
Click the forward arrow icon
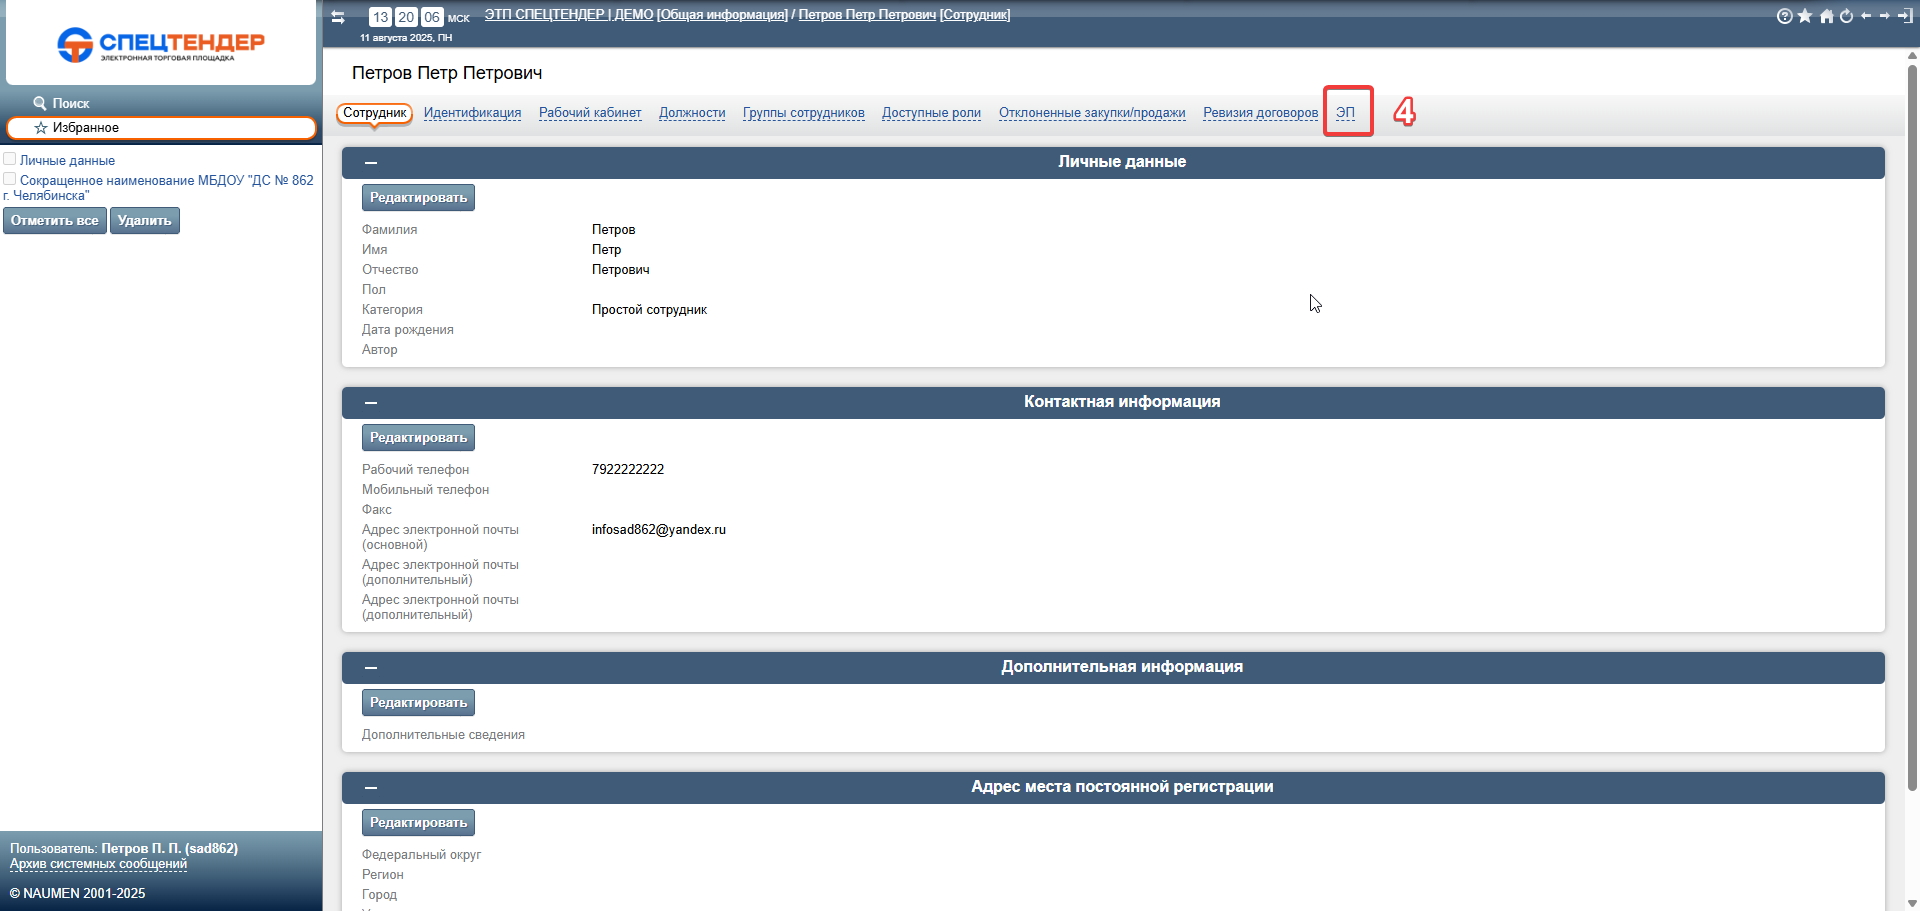(1885, 16)
